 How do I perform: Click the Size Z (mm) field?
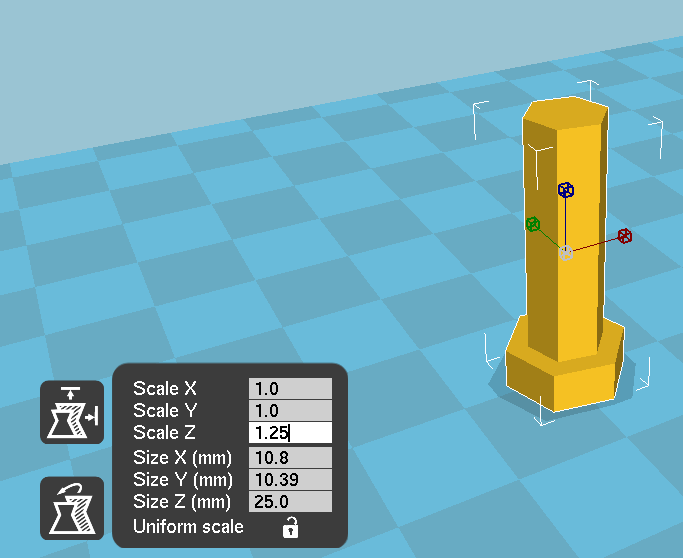click(290, 501)
